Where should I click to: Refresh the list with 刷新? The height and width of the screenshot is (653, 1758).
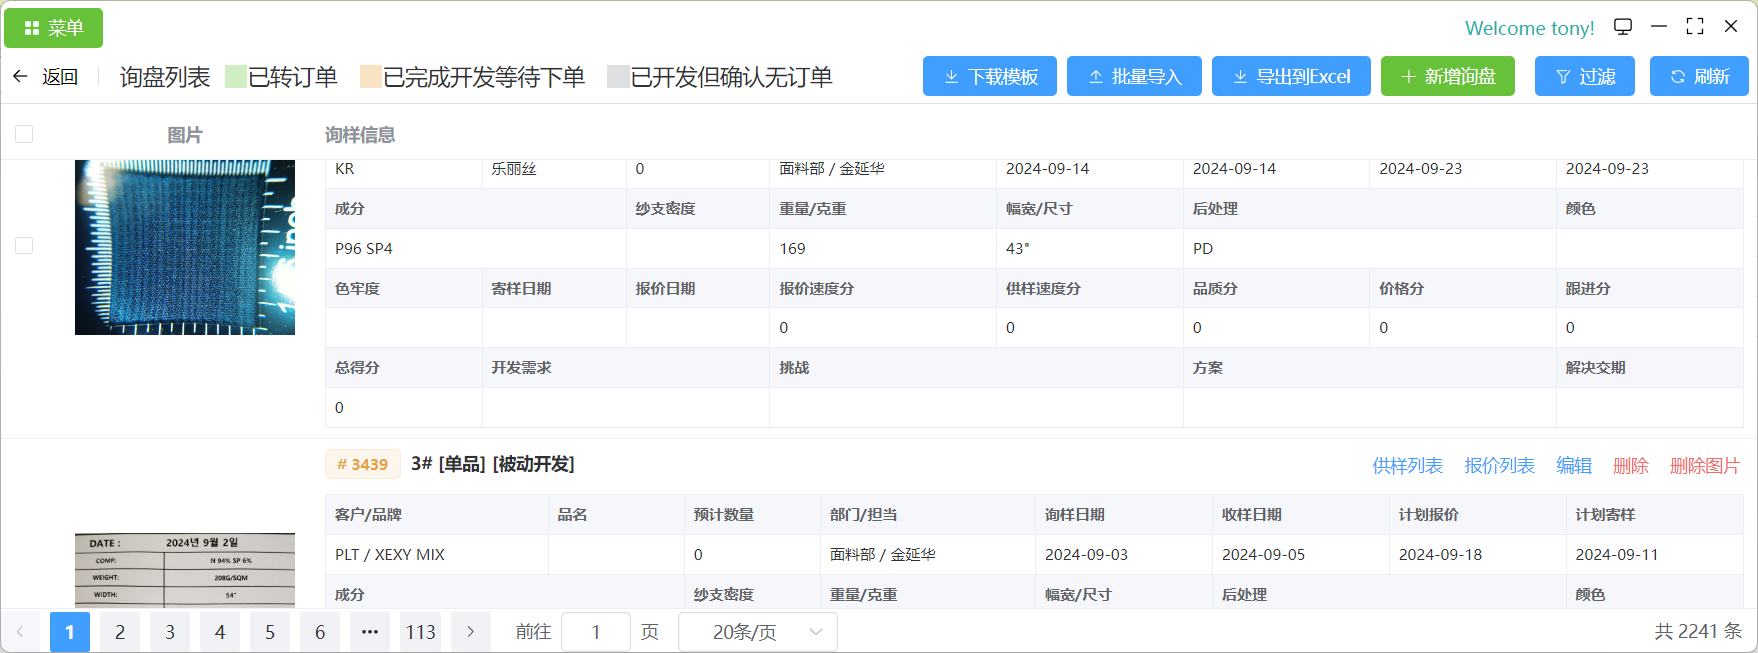click(x=1698, y=77)
